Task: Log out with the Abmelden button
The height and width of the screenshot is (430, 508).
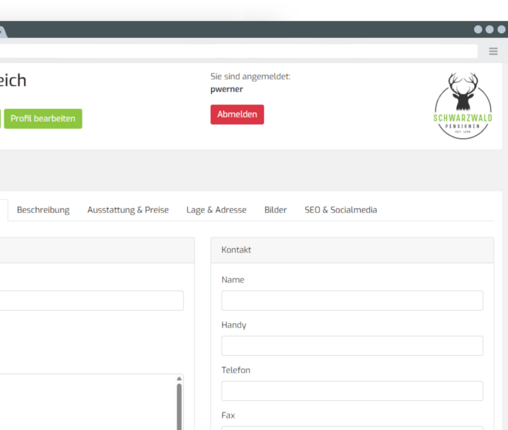Action: tap(237, 114)
